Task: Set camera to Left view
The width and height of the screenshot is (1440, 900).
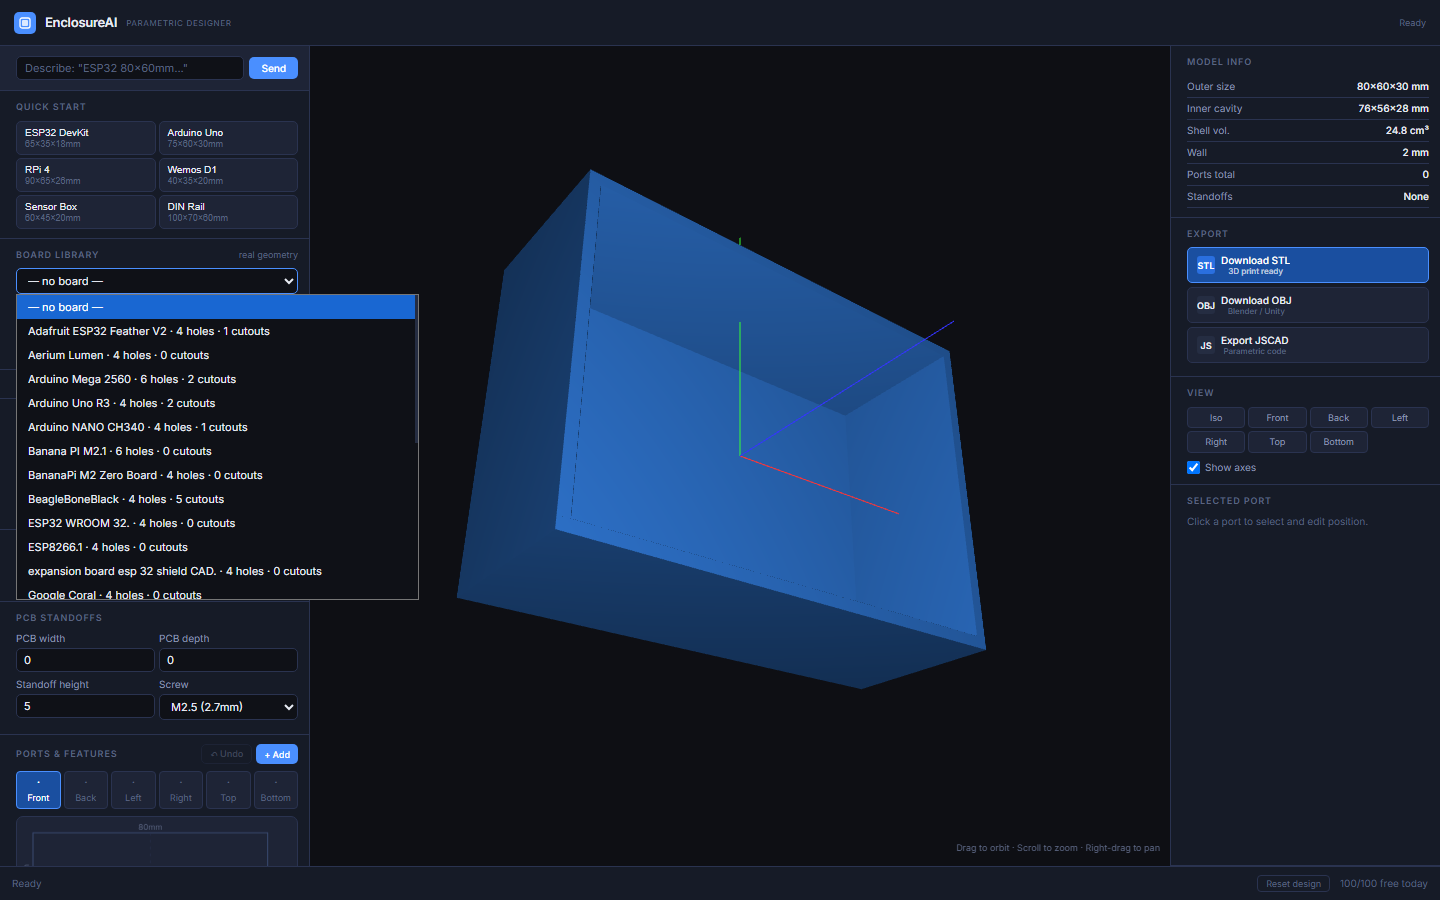Action: point(1399,418)
